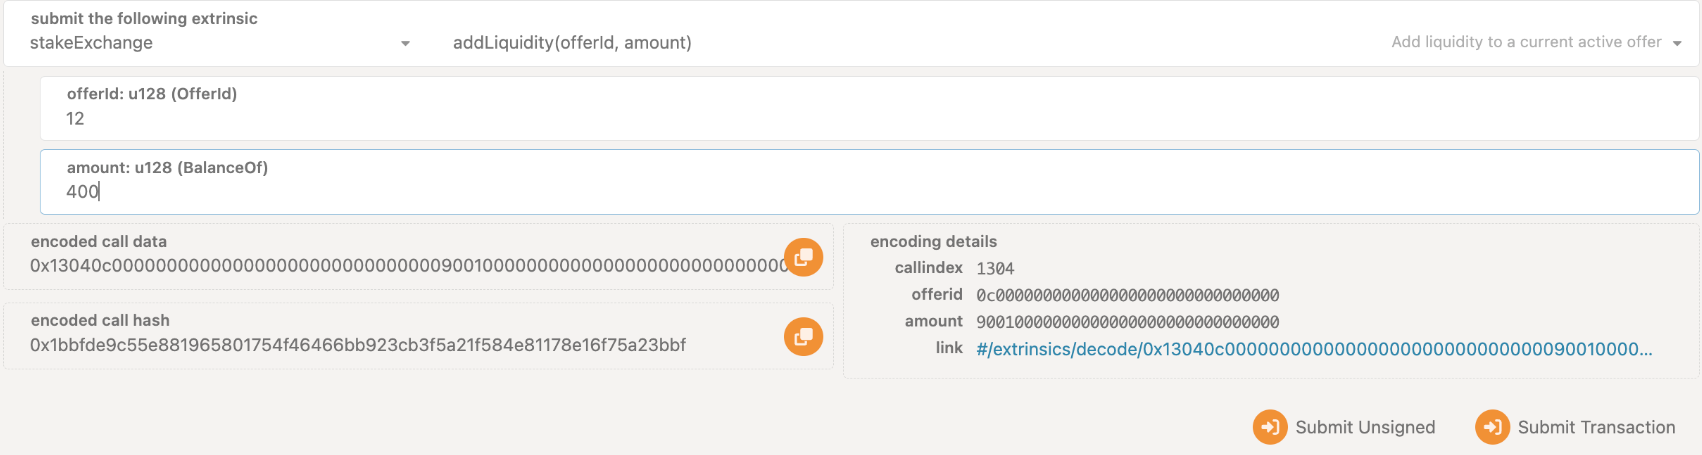Click the callindex value 1304
Image resolution: width=1702 pixels, height=455 pixels.
click(x=995, y=268)
